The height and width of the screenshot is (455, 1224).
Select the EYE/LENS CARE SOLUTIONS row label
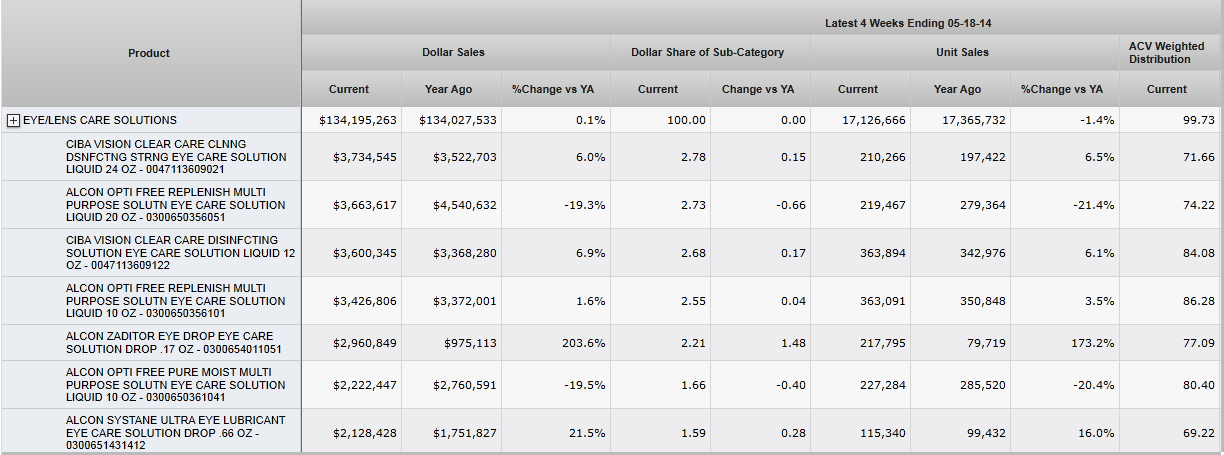[100, 120]
